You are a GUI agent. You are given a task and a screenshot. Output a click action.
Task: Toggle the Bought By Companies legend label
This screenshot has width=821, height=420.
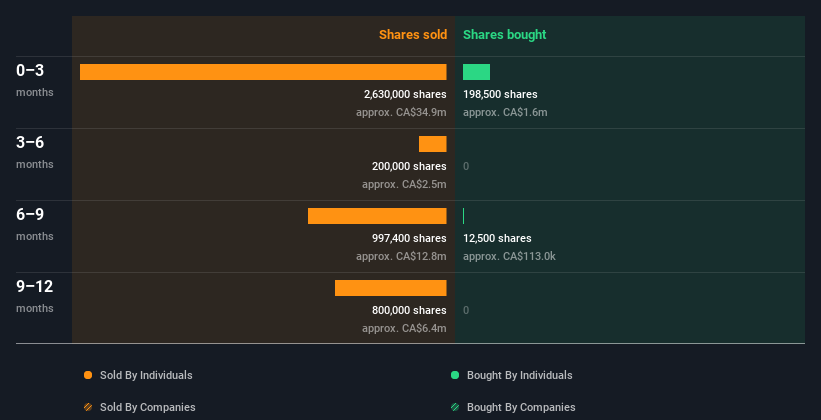click(x=521, y=408)
